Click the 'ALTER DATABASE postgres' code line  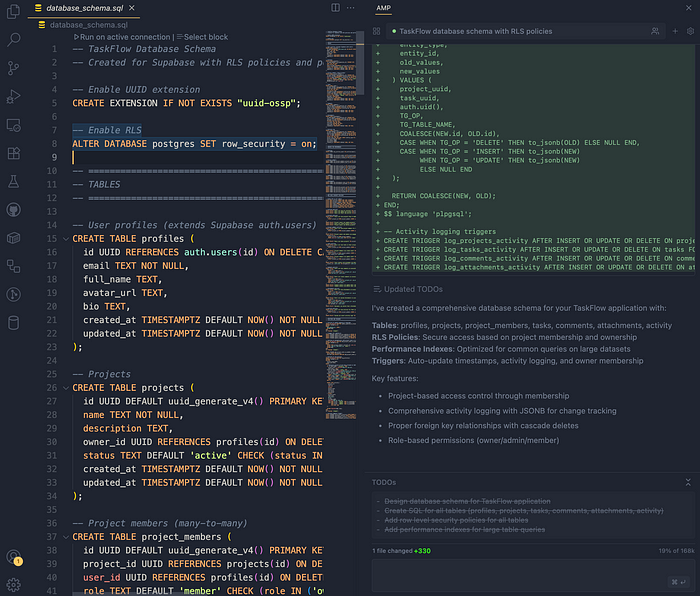pos(194,144)
